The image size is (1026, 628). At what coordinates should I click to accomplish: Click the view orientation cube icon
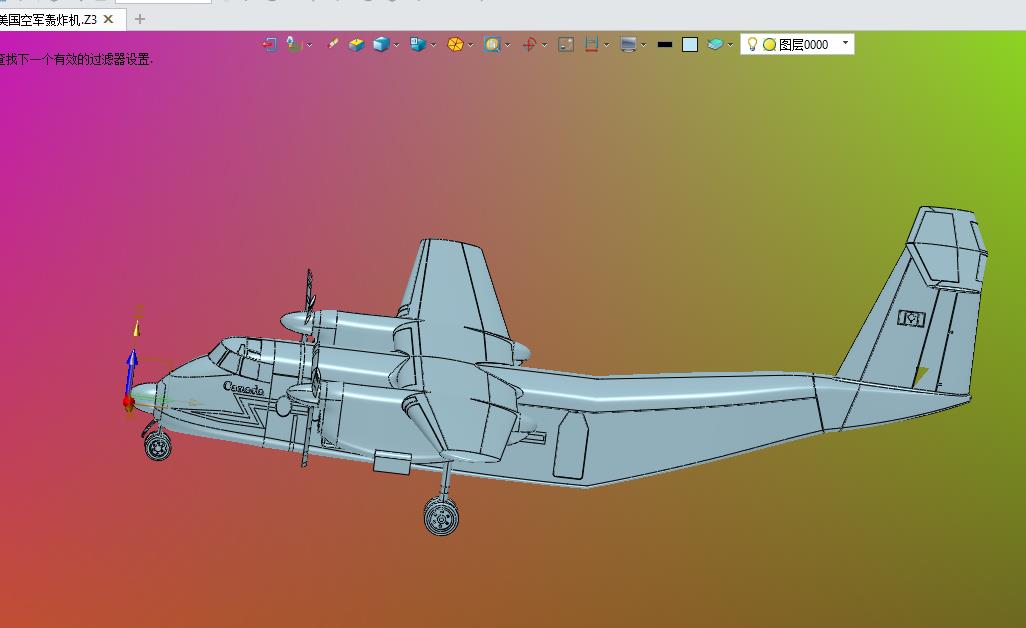pyautogui.click(x=417, y=44)
